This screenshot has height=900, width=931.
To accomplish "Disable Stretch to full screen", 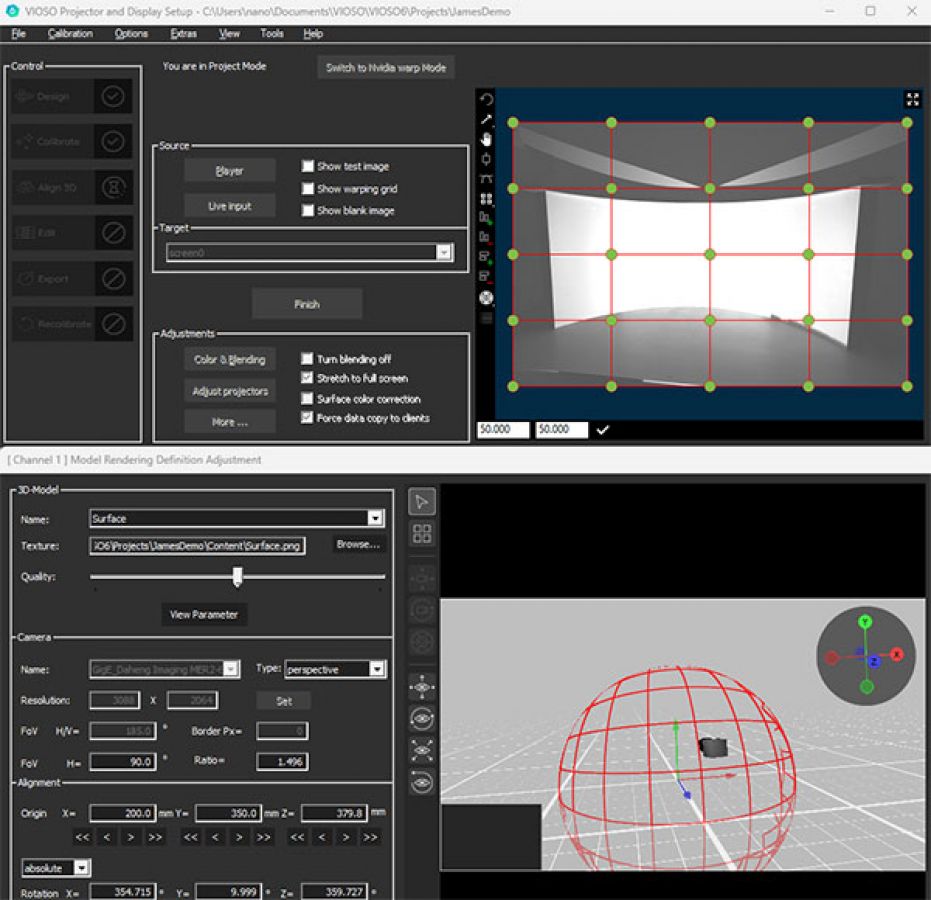I will tap(308, 377).
